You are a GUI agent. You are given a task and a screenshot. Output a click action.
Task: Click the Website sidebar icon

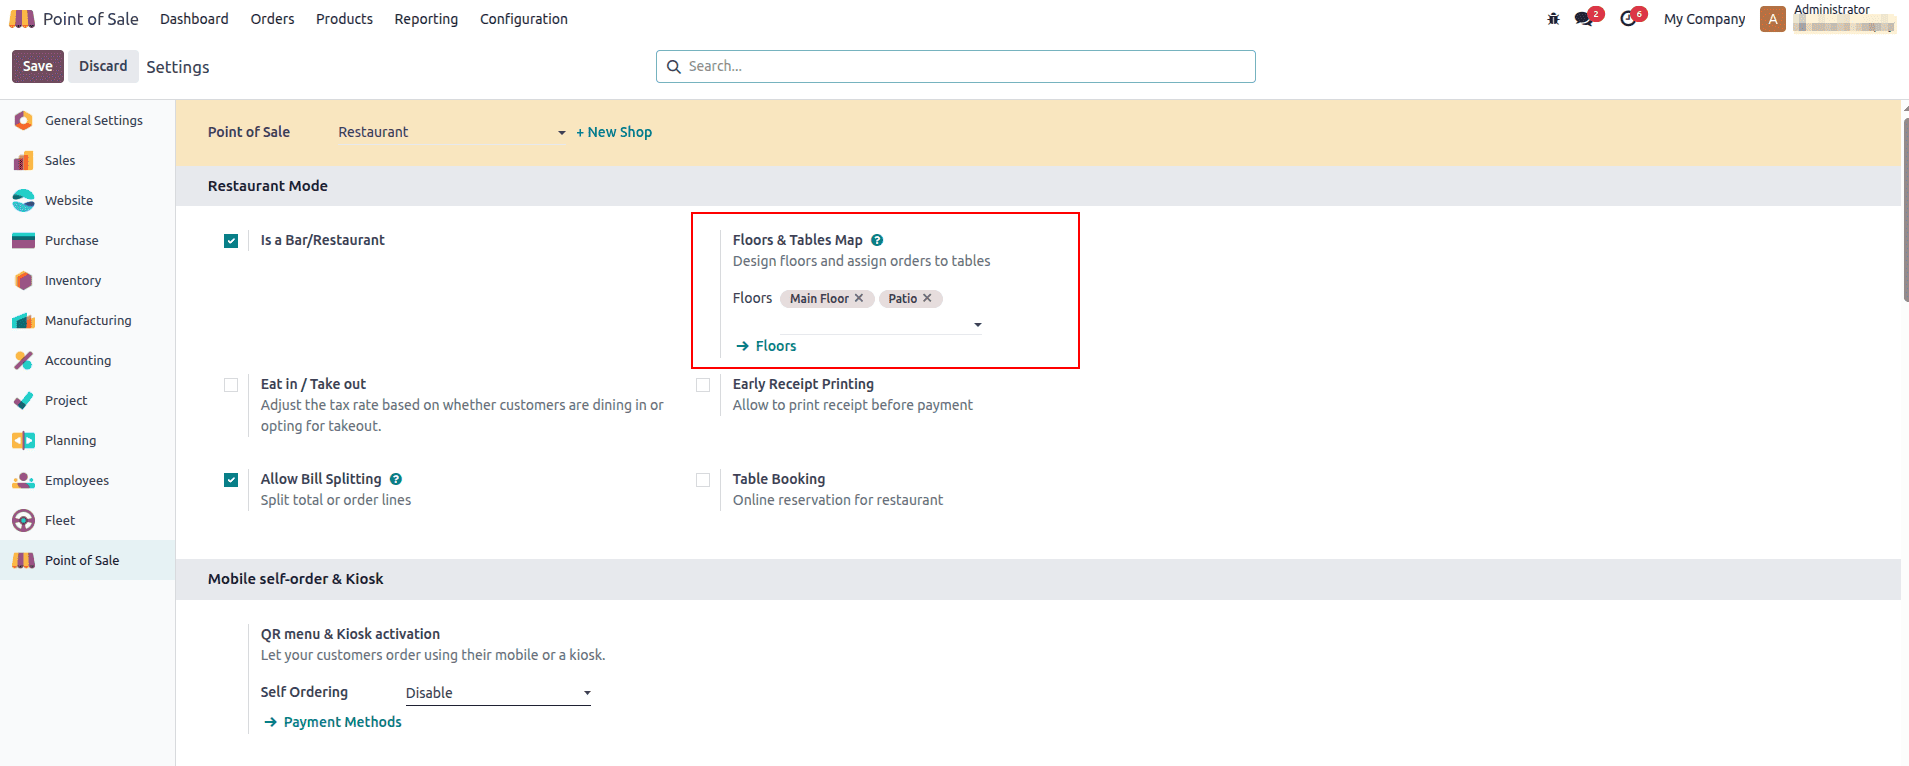coord(24,200)
